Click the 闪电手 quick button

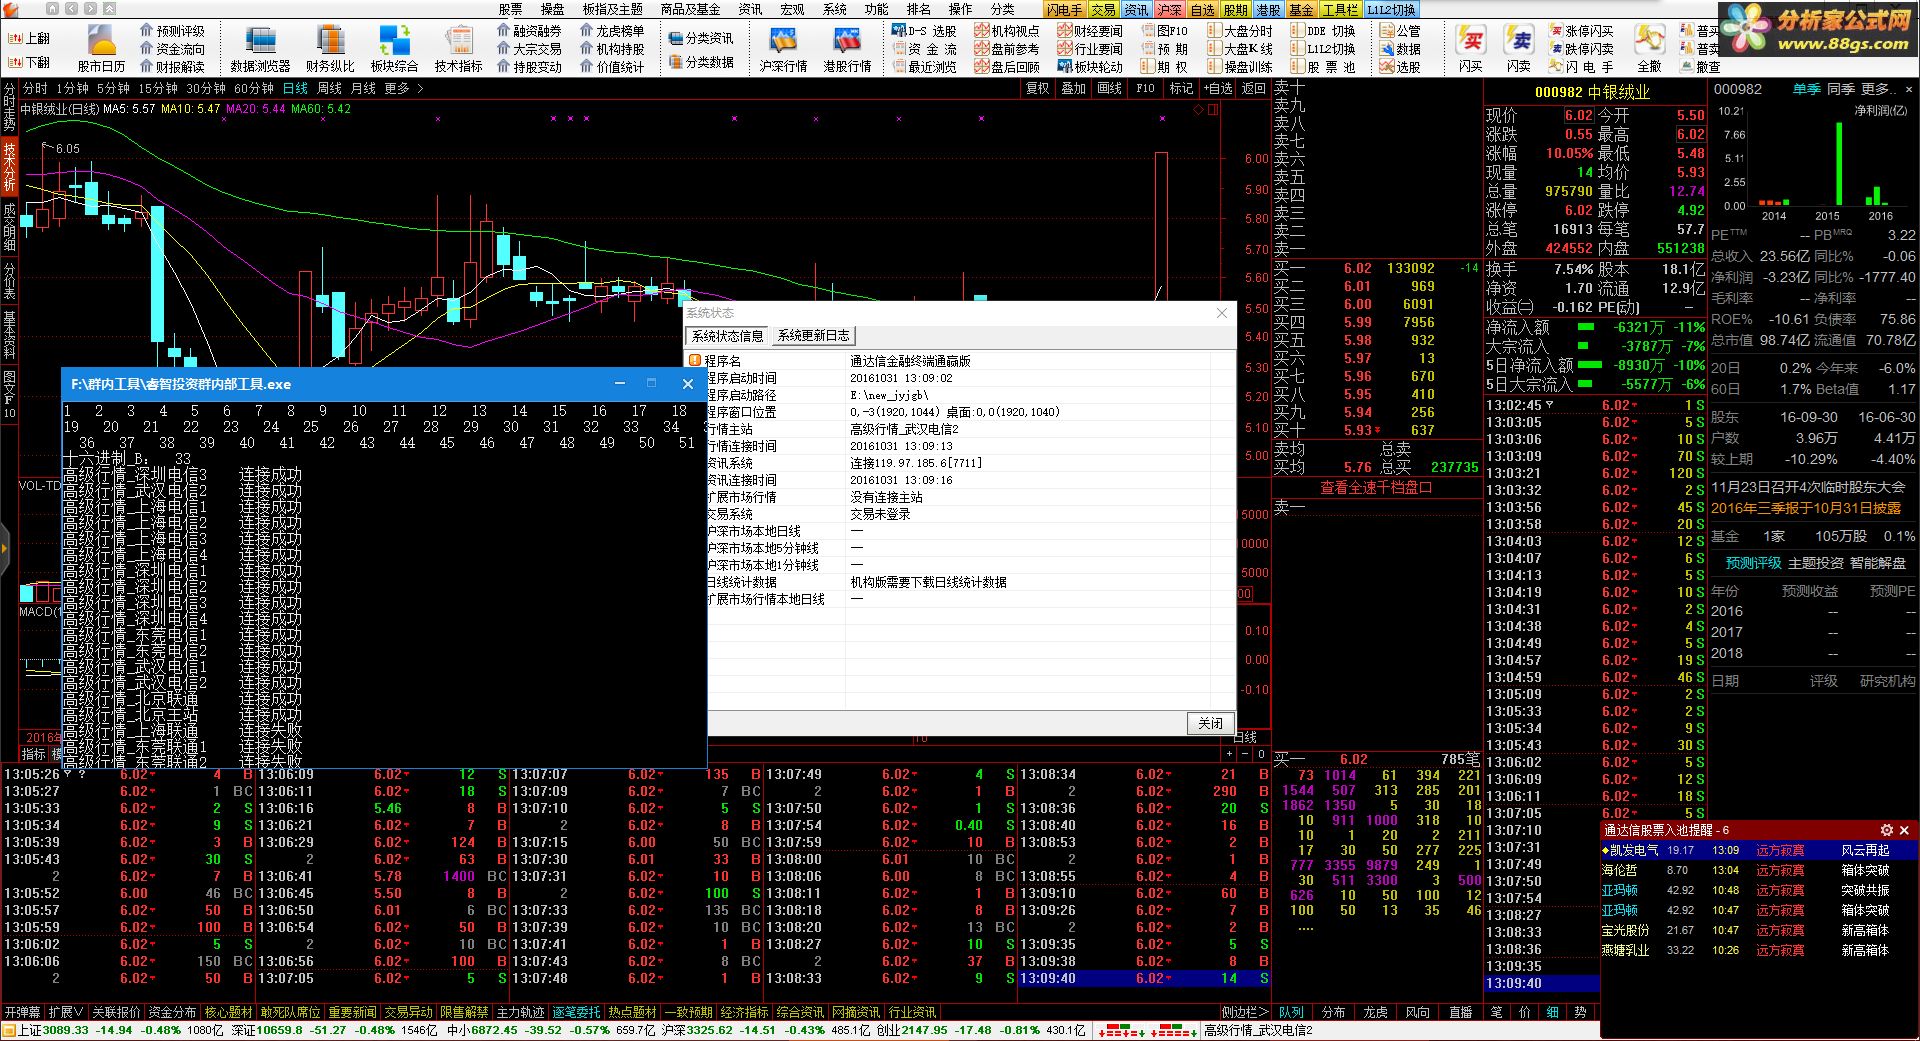coord(1064,9)
